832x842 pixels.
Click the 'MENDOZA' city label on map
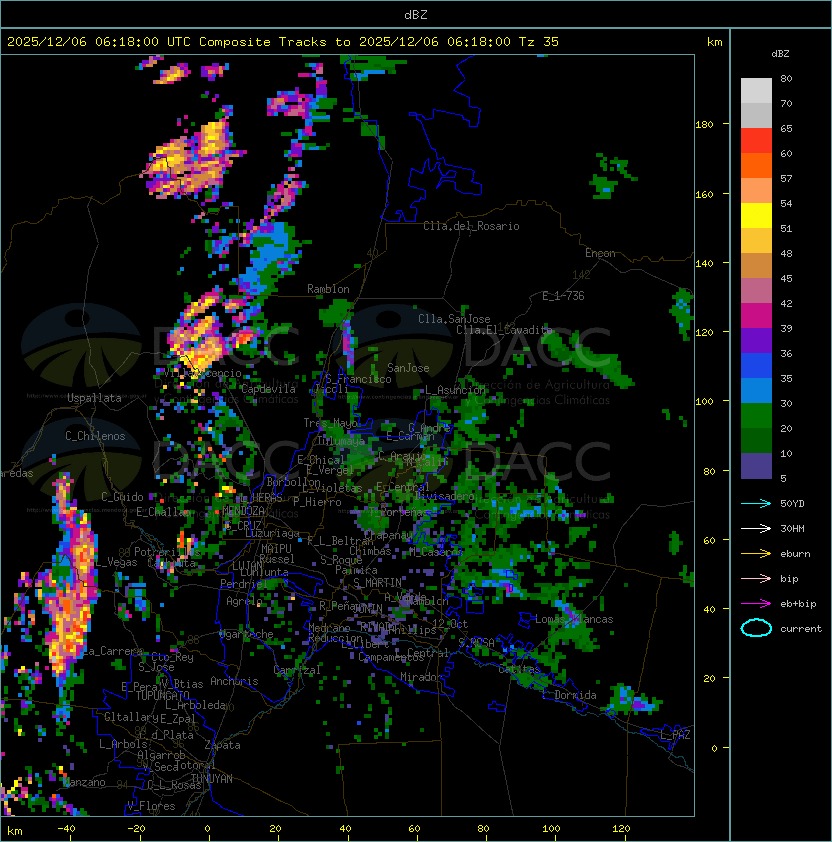(x=243, y=511)
